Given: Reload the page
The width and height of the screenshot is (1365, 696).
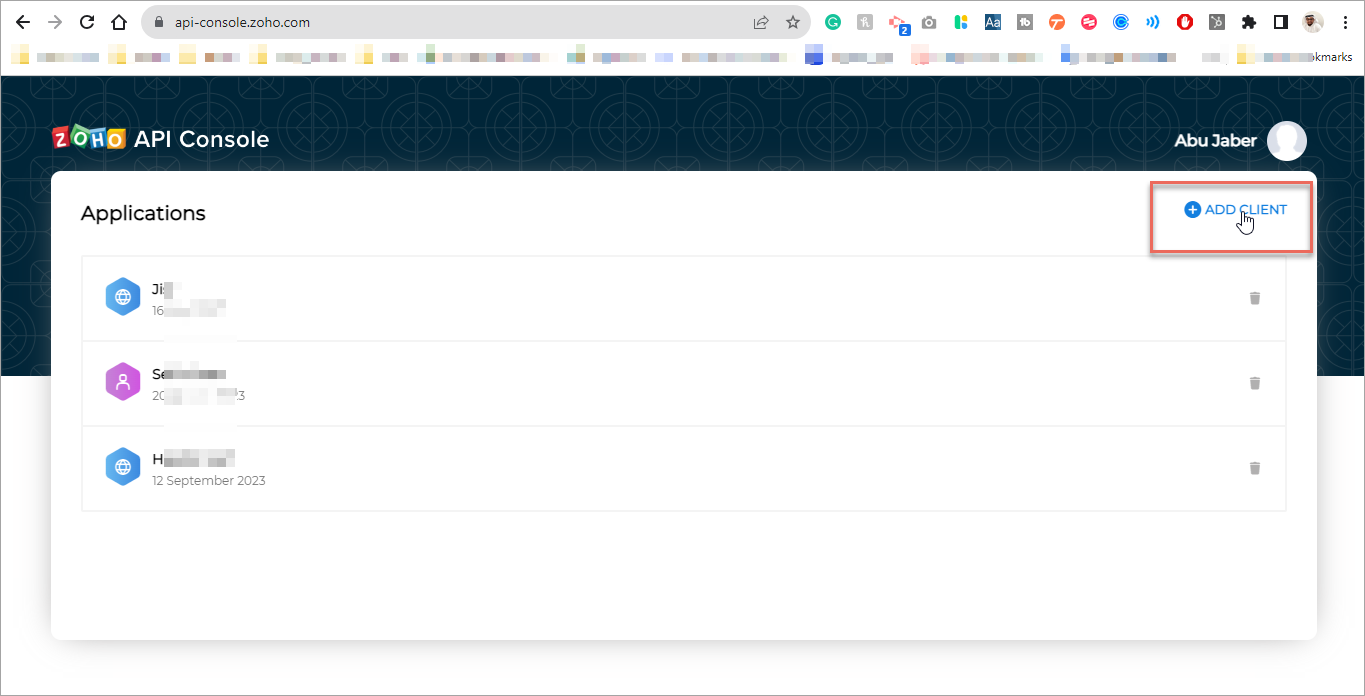Looking at the screenshot, I should (x=87, y=22).
